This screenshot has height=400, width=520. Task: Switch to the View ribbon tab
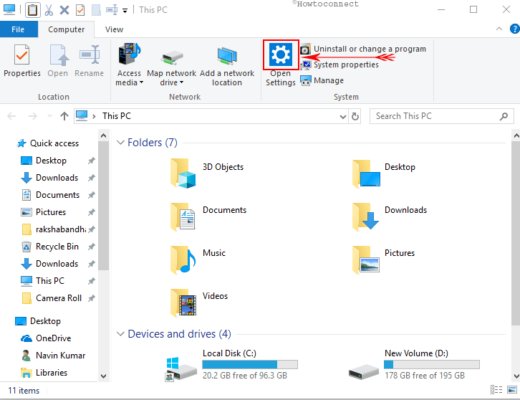pyautogui.click(x=114, y=29)
